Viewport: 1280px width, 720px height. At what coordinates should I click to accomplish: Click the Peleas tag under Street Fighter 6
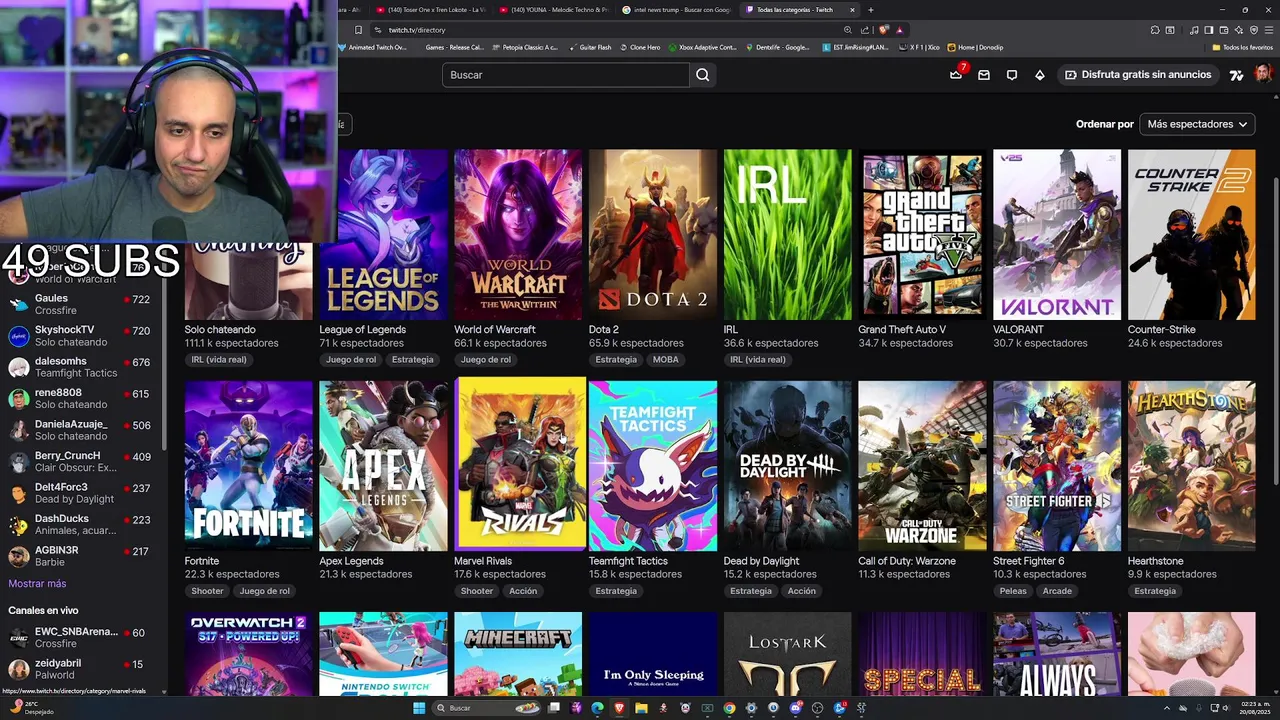(1013, 591)
